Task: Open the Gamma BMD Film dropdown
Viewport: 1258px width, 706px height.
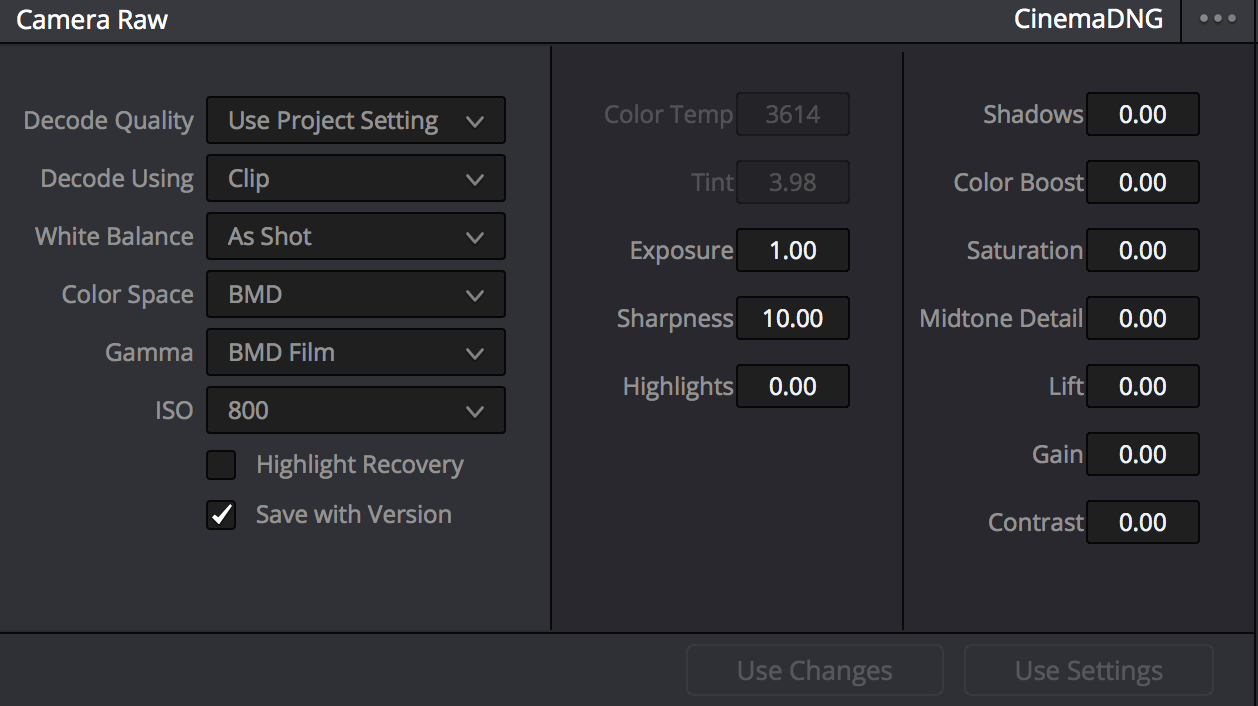Action: tap(355, 353)
